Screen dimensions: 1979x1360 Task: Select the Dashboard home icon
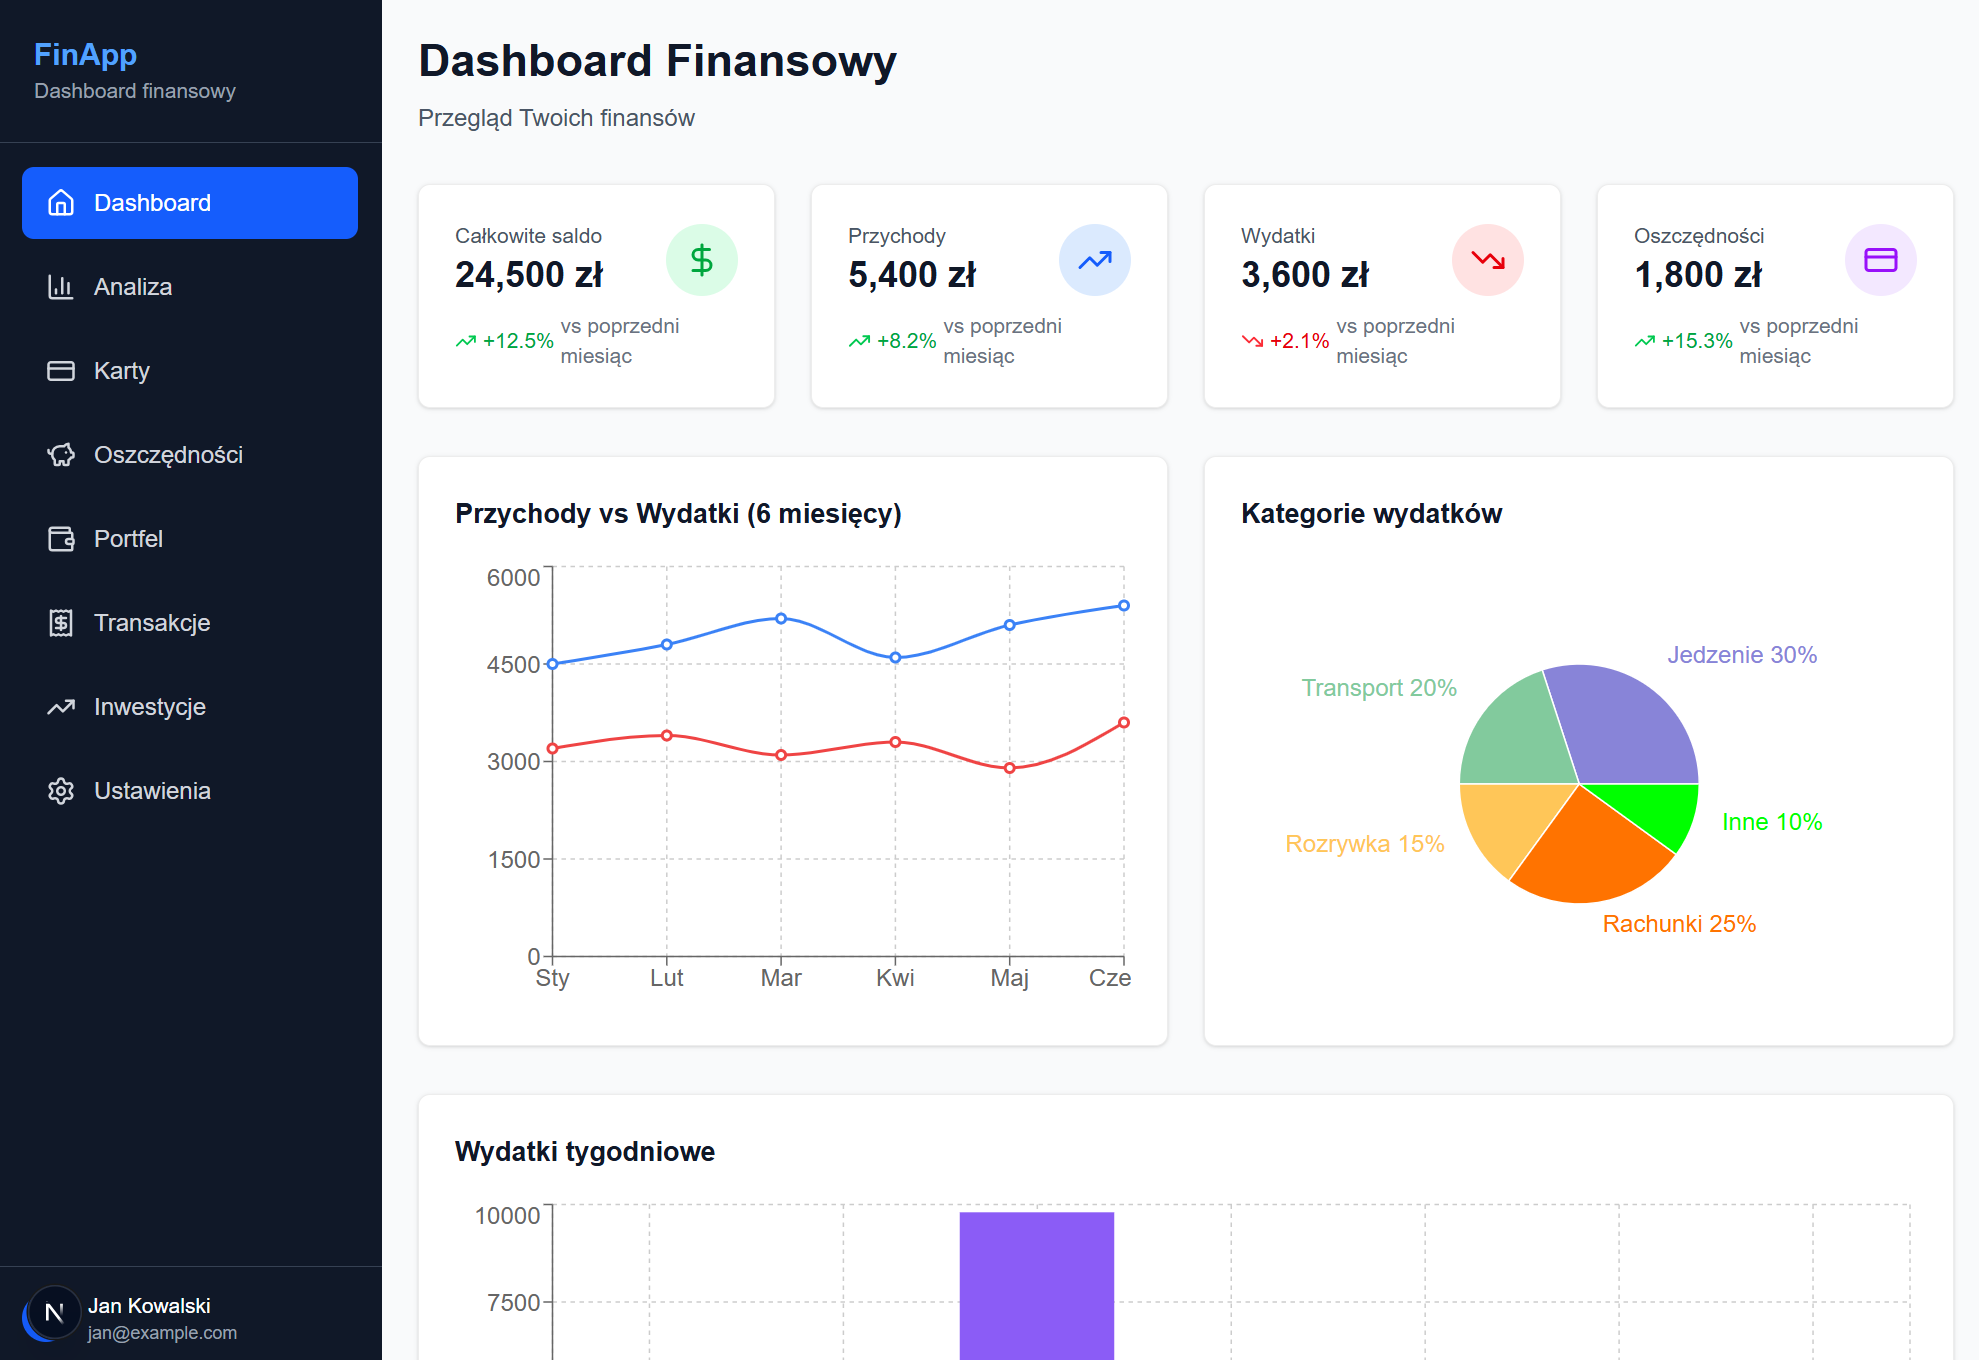[62, 202]
